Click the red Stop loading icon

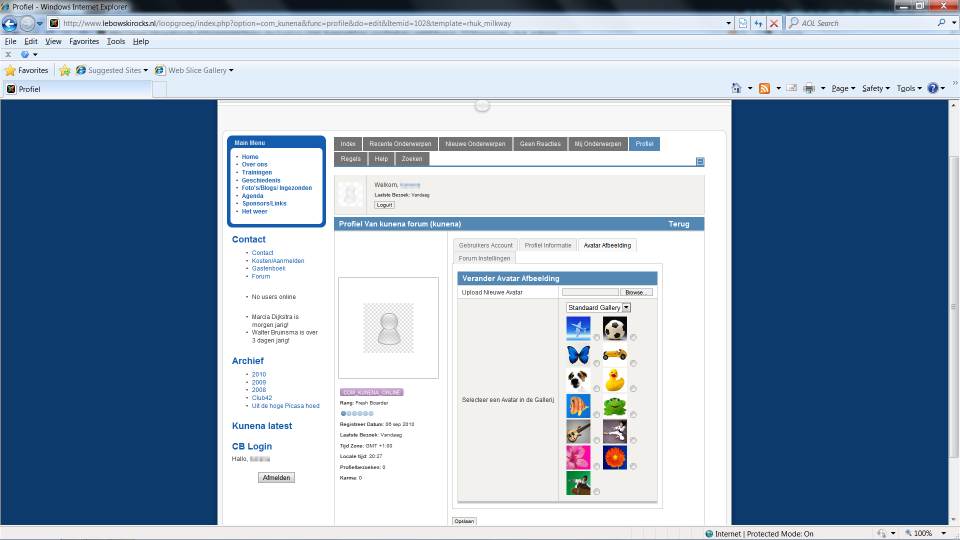774,23
